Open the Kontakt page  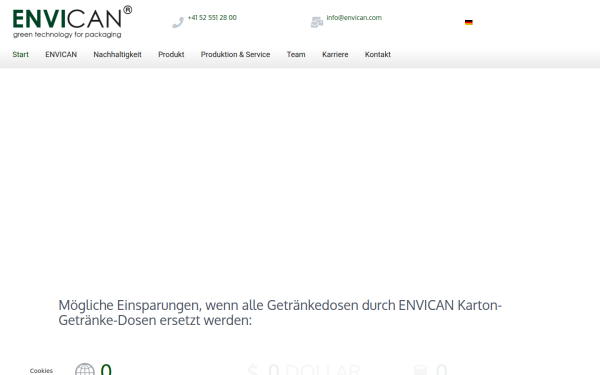point(378,54)
